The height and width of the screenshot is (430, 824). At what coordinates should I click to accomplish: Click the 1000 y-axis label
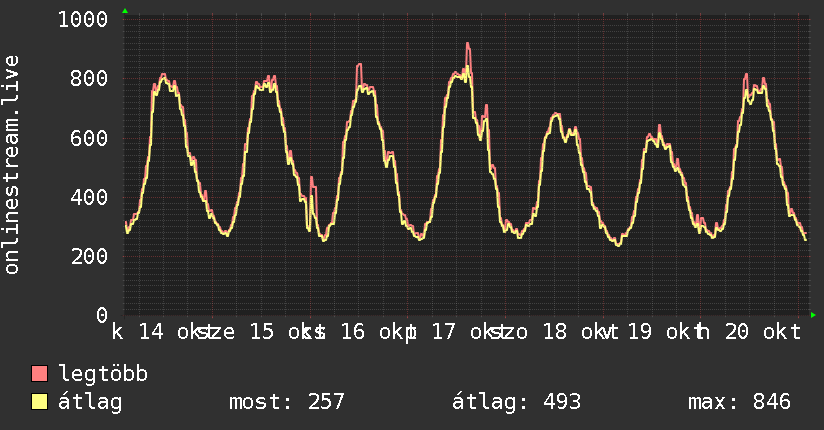point(83,19)
